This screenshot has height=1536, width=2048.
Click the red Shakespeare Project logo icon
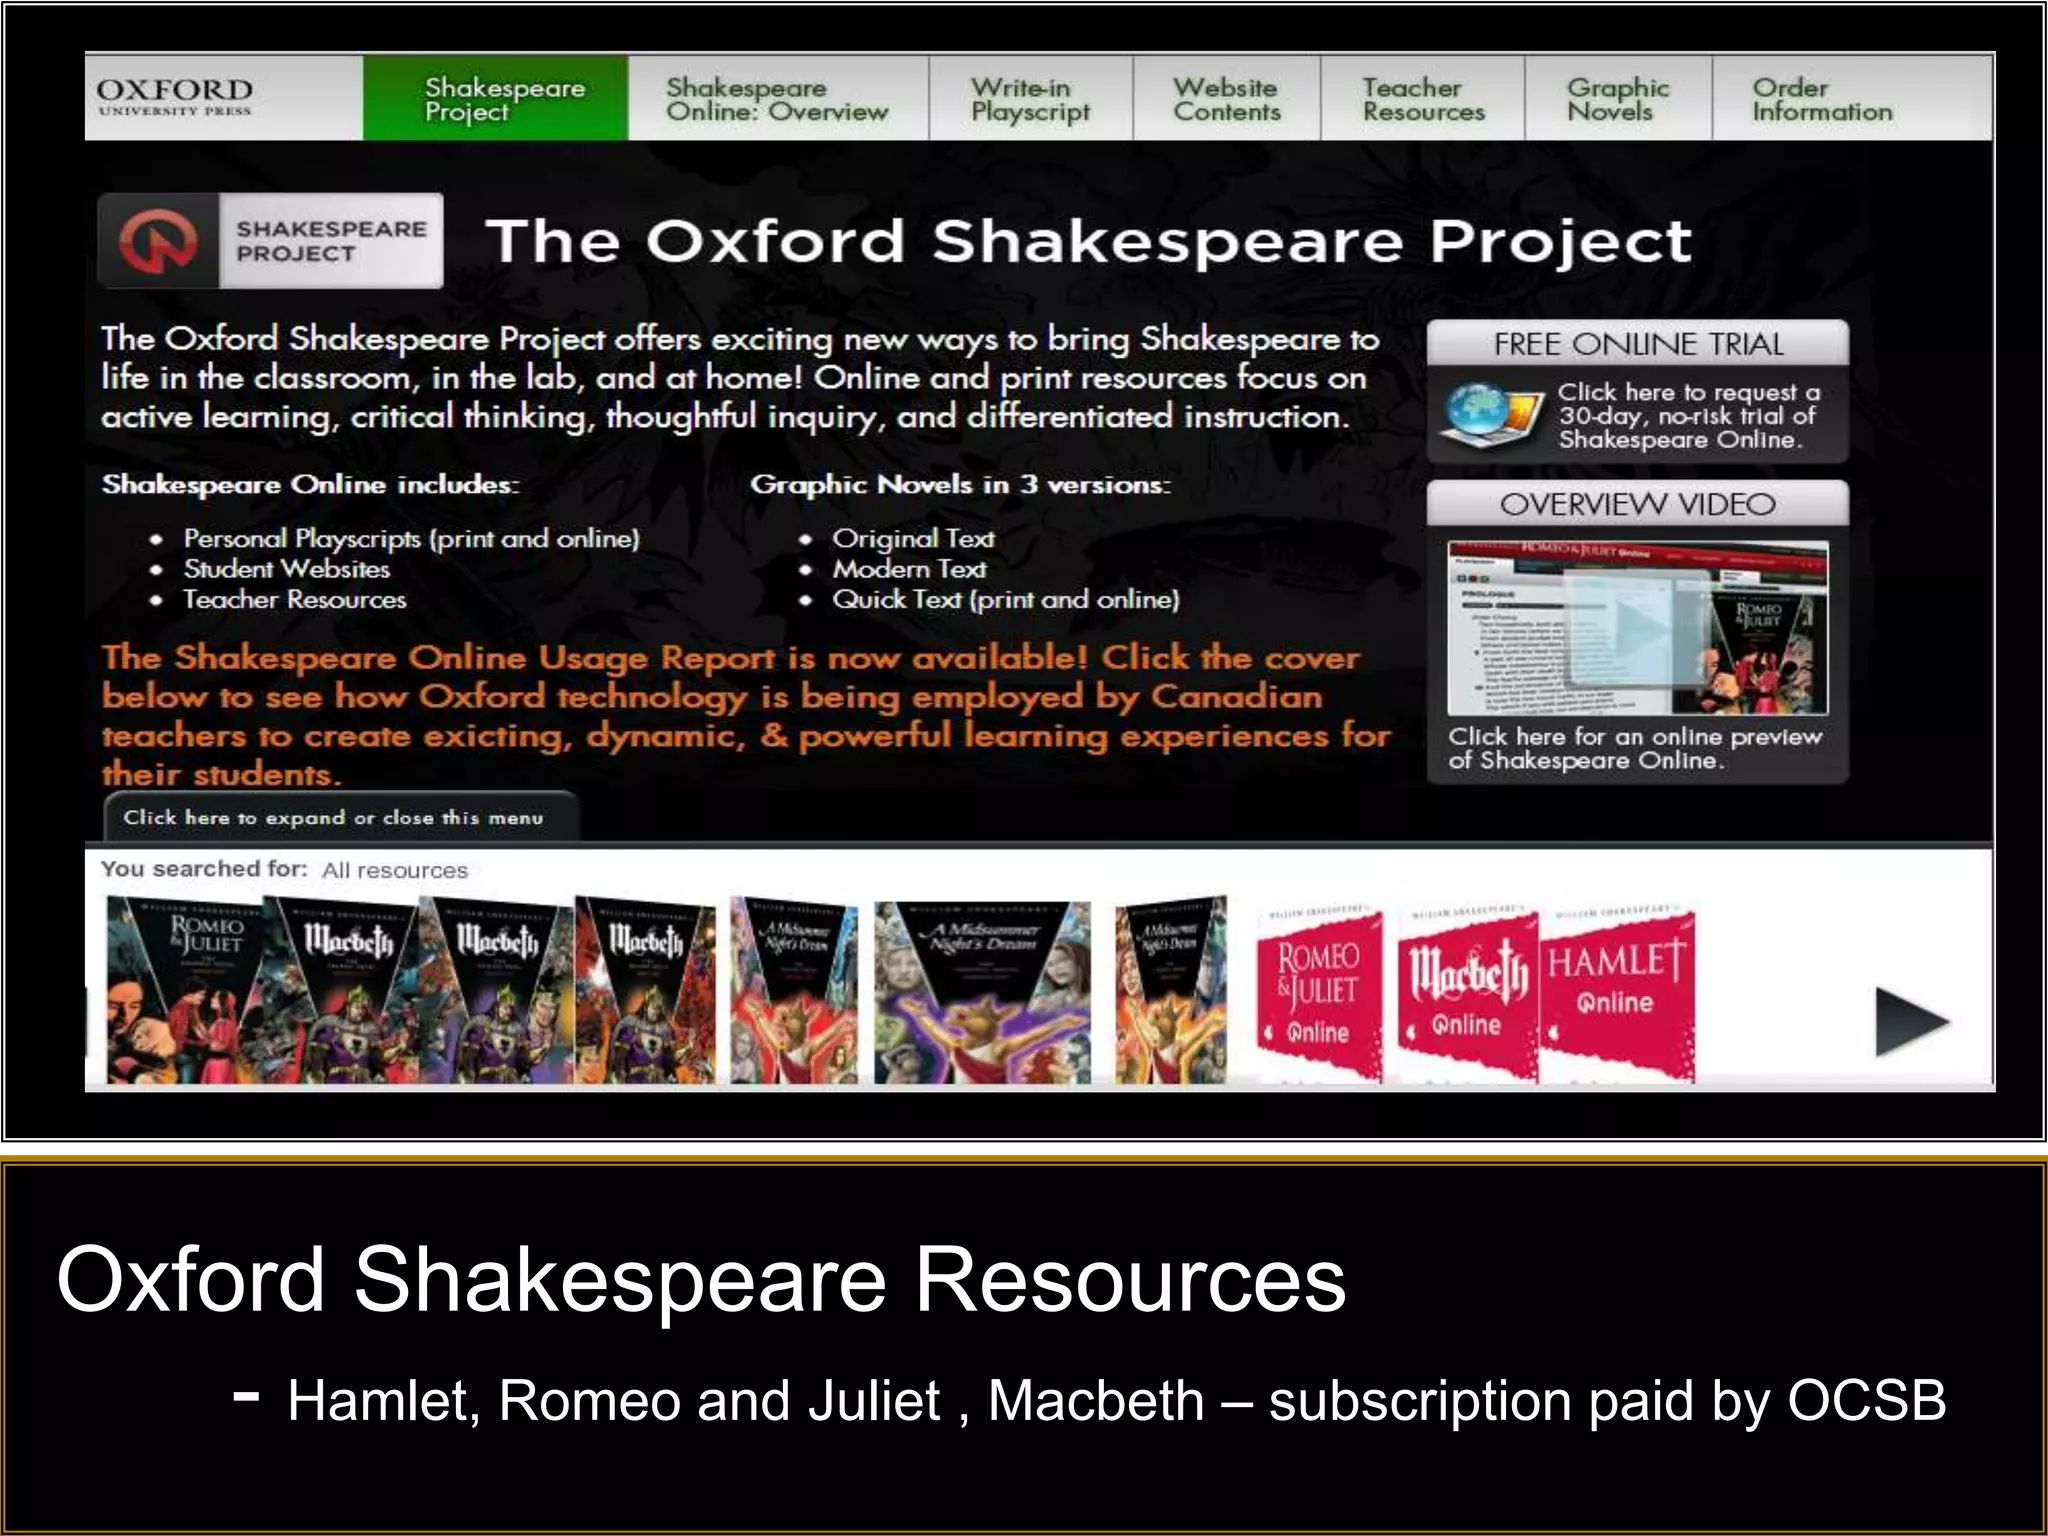tap(158, 241)
